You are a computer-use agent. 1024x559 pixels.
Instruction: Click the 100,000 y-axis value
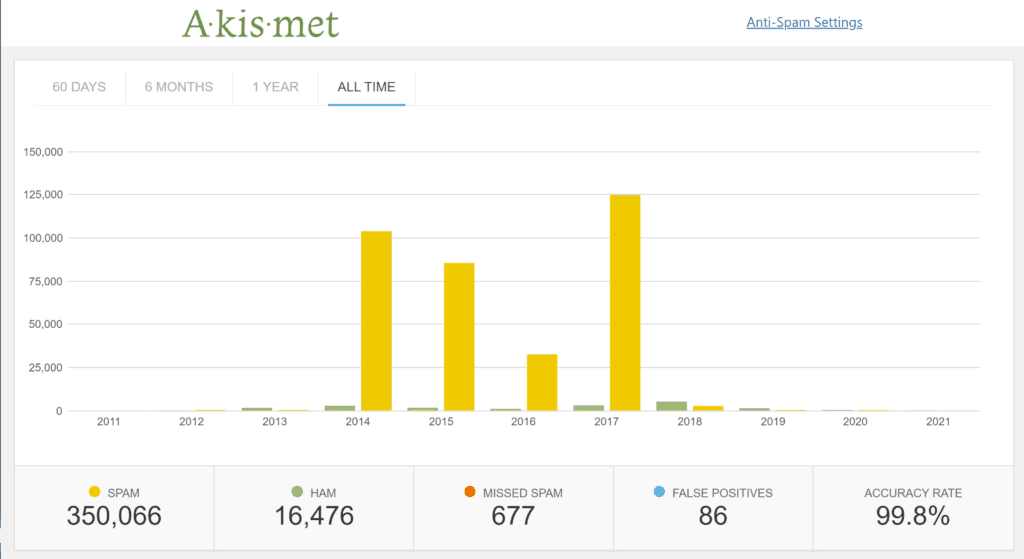(x=43, y=238)
